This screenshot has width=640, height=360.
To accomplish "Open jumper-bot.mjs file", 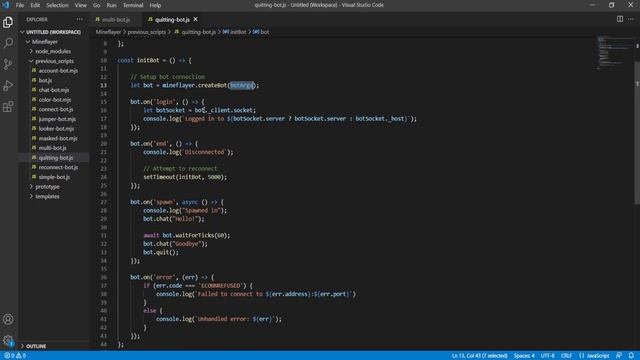I will coord(57,119).
